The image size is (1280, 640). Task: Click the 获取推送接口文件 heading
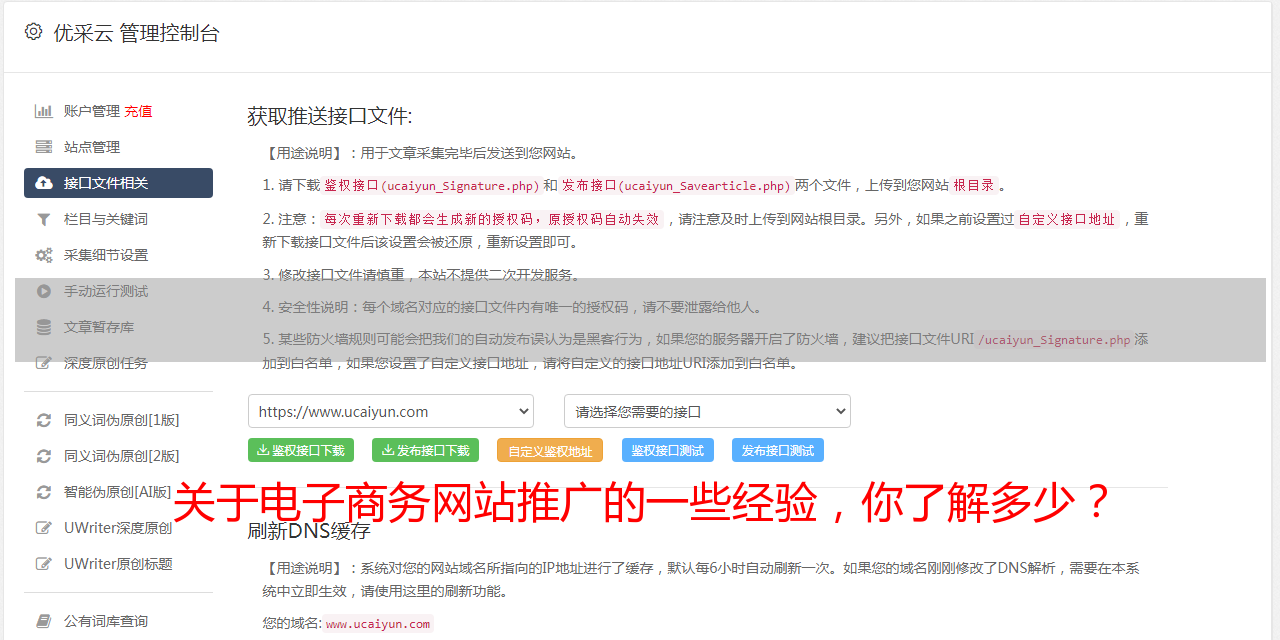click(x=330, y=116)
